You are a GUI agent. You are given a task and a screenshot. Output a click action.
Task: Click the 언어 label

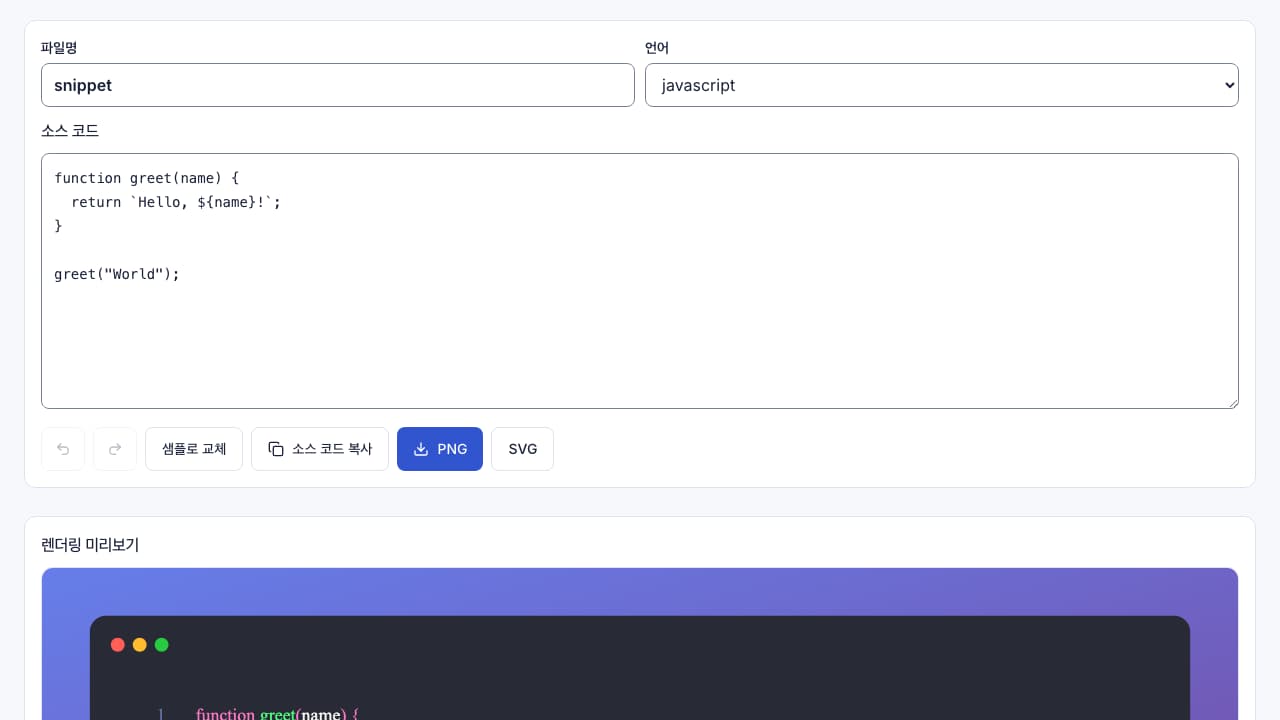coord(657,47)
